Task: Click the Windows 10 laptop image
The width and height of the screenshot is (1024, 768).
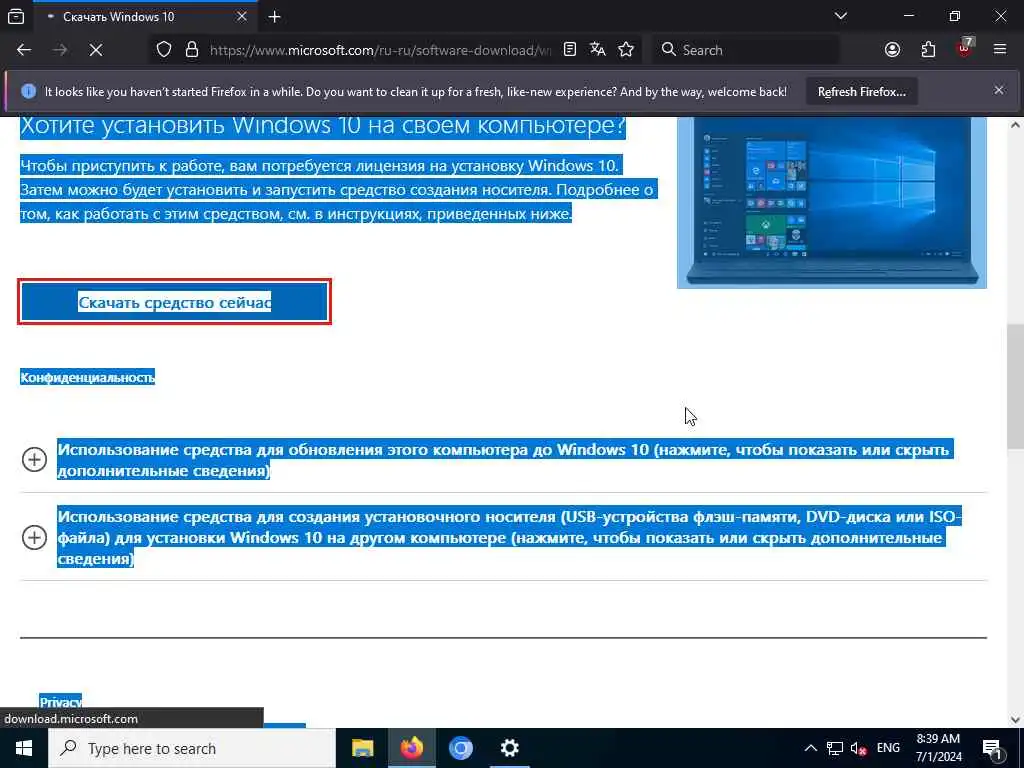Action: tap(831, 202)
